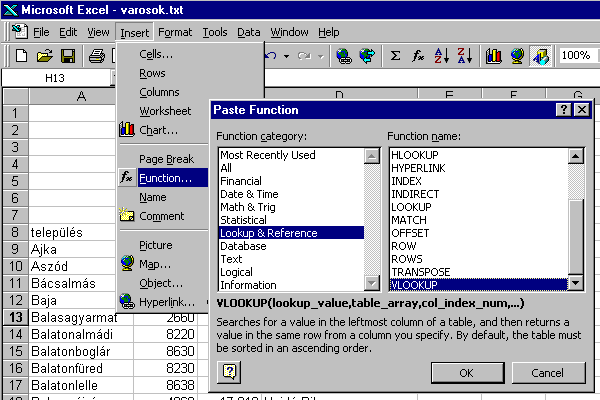Click the Undo arrow icon
The width and height of the screenshot is (600, 400).
pos(271,56)
